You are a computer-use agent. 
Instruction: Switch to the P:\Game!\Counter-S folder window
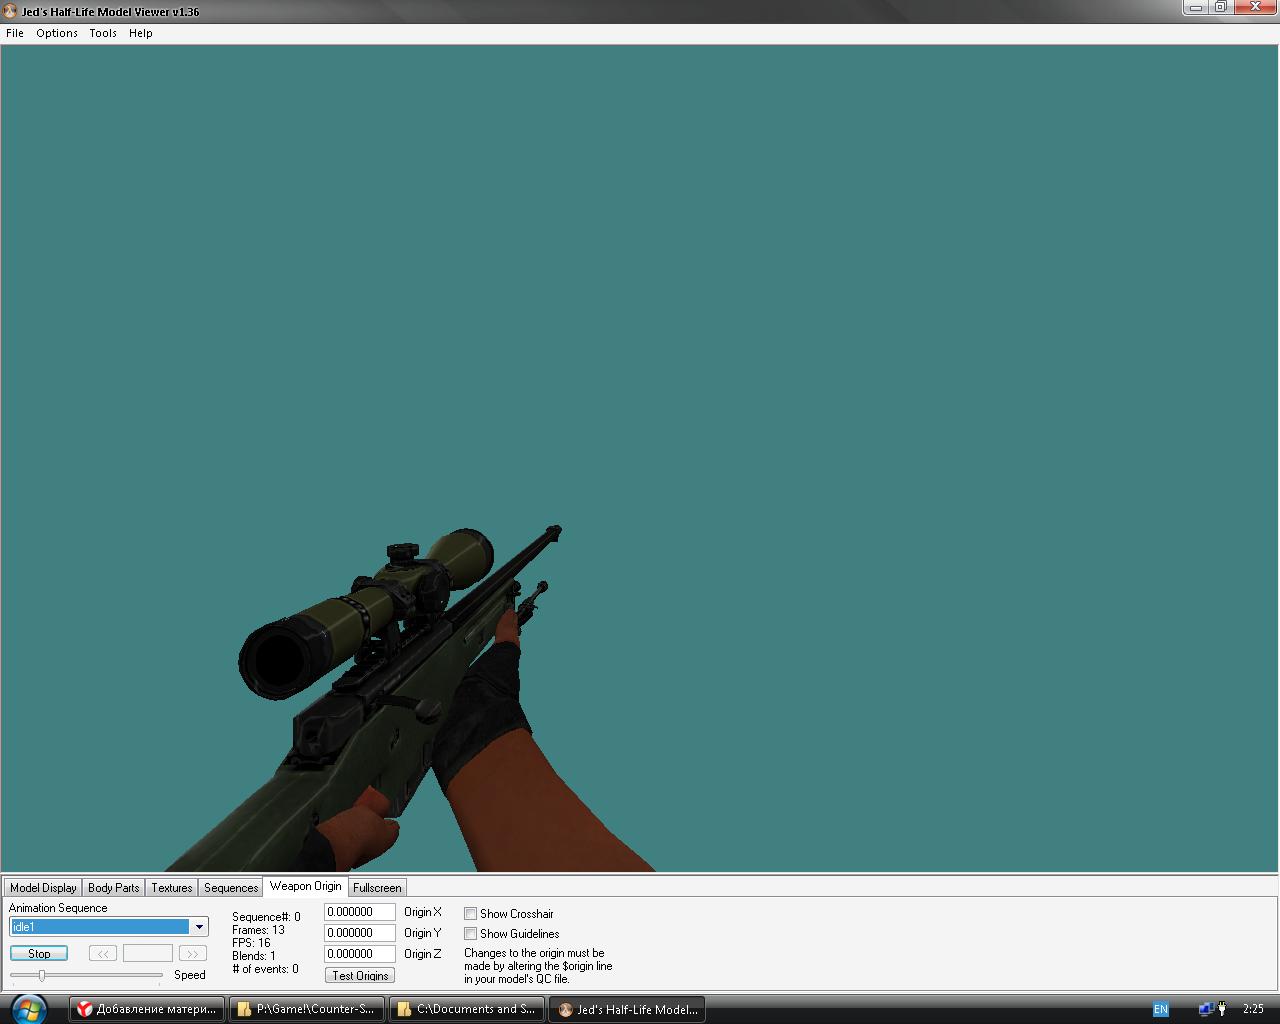click(306, 1009)
